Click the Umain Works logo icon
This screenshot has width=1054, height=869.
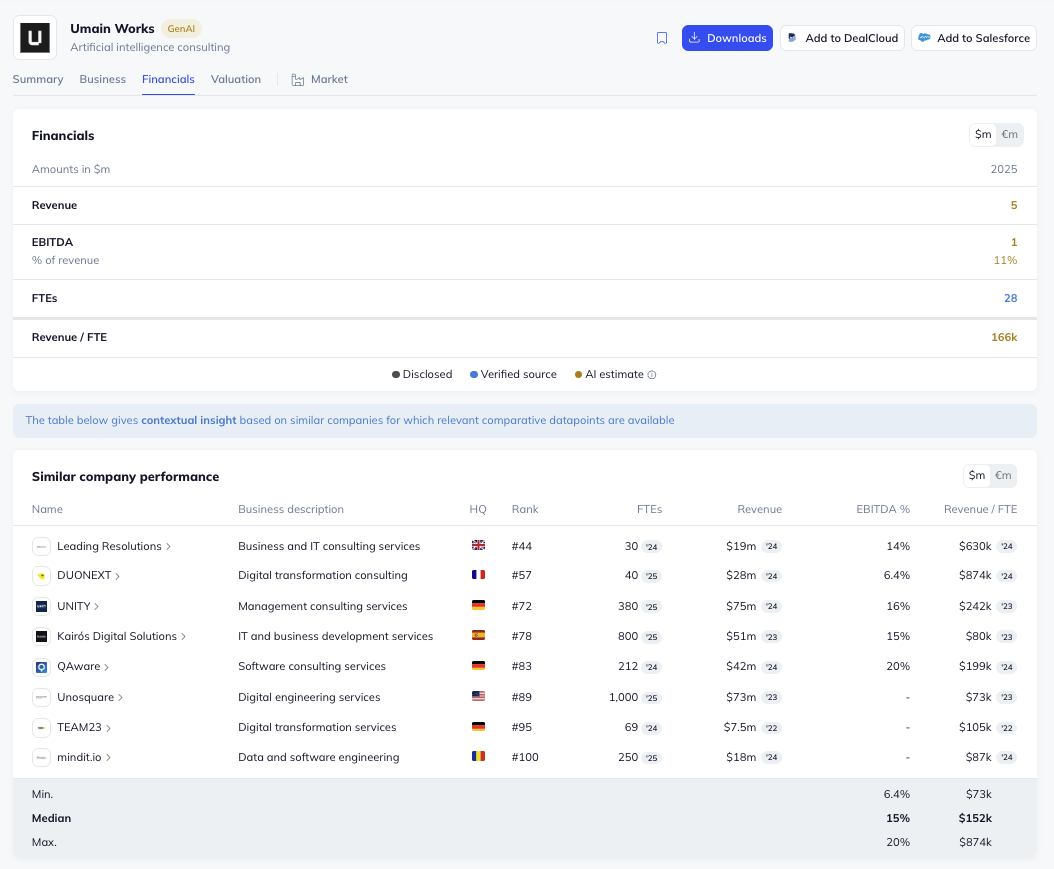(x=35, y=38)
